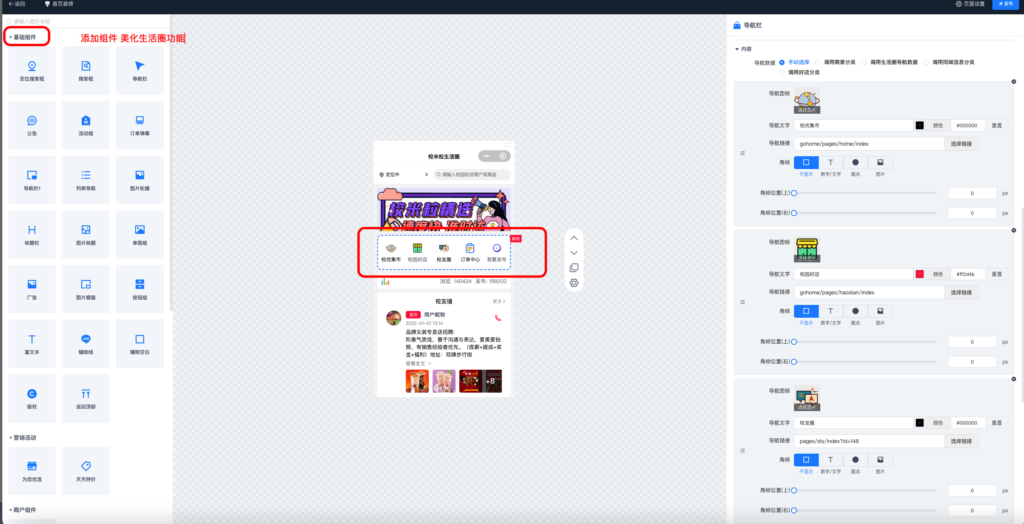Add the 富文本 component
1024x524 pixels.
pyautogui.click(x=32, y=343)
